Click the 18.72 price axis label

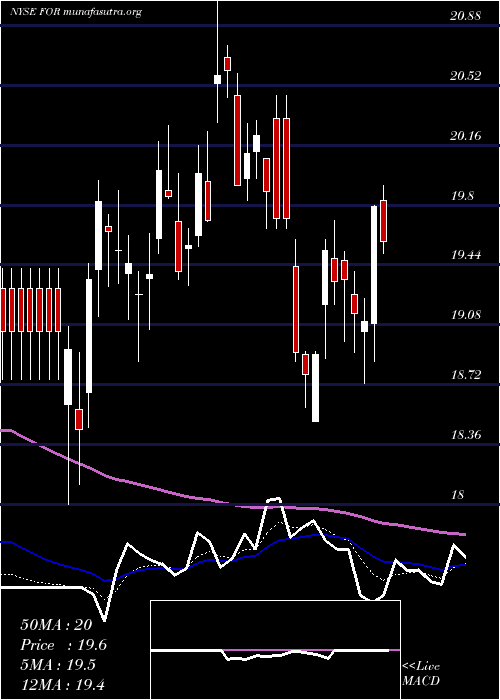pos(465,375)
